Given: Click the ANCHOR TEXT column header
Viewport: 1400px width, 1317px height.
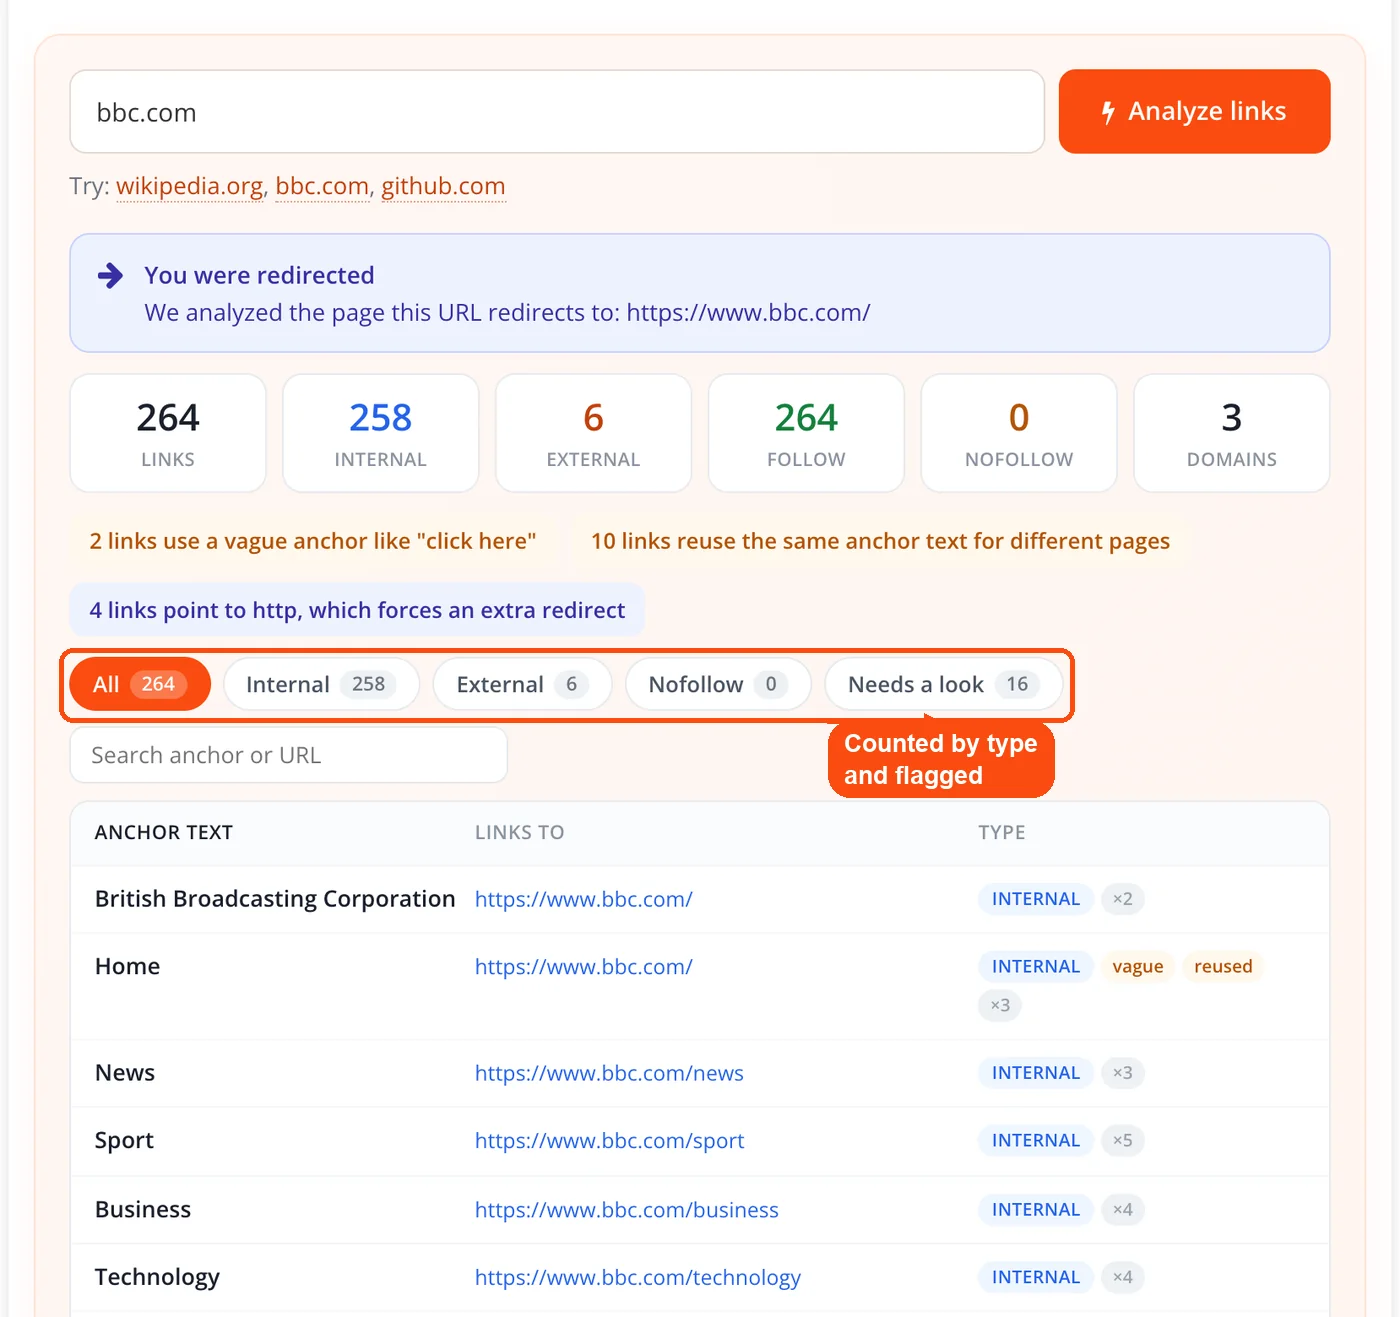Looking at the screenshot, I should [164, 832].
